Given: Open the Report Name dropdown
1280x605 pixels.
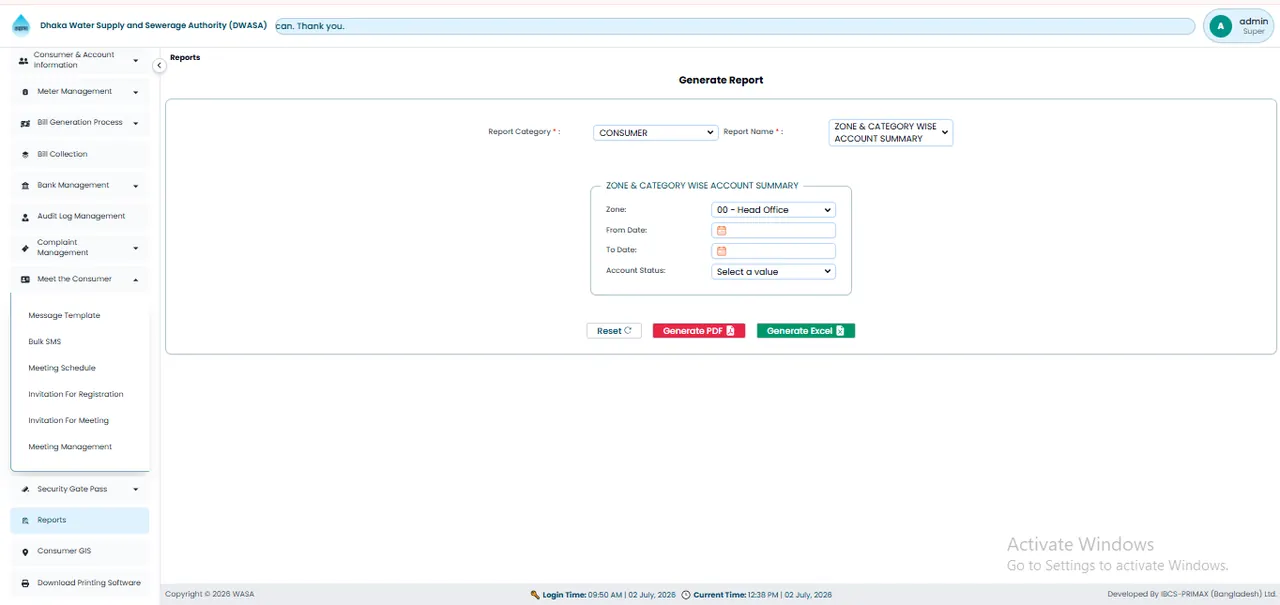Looking at the screenshot, I should 891,133.
